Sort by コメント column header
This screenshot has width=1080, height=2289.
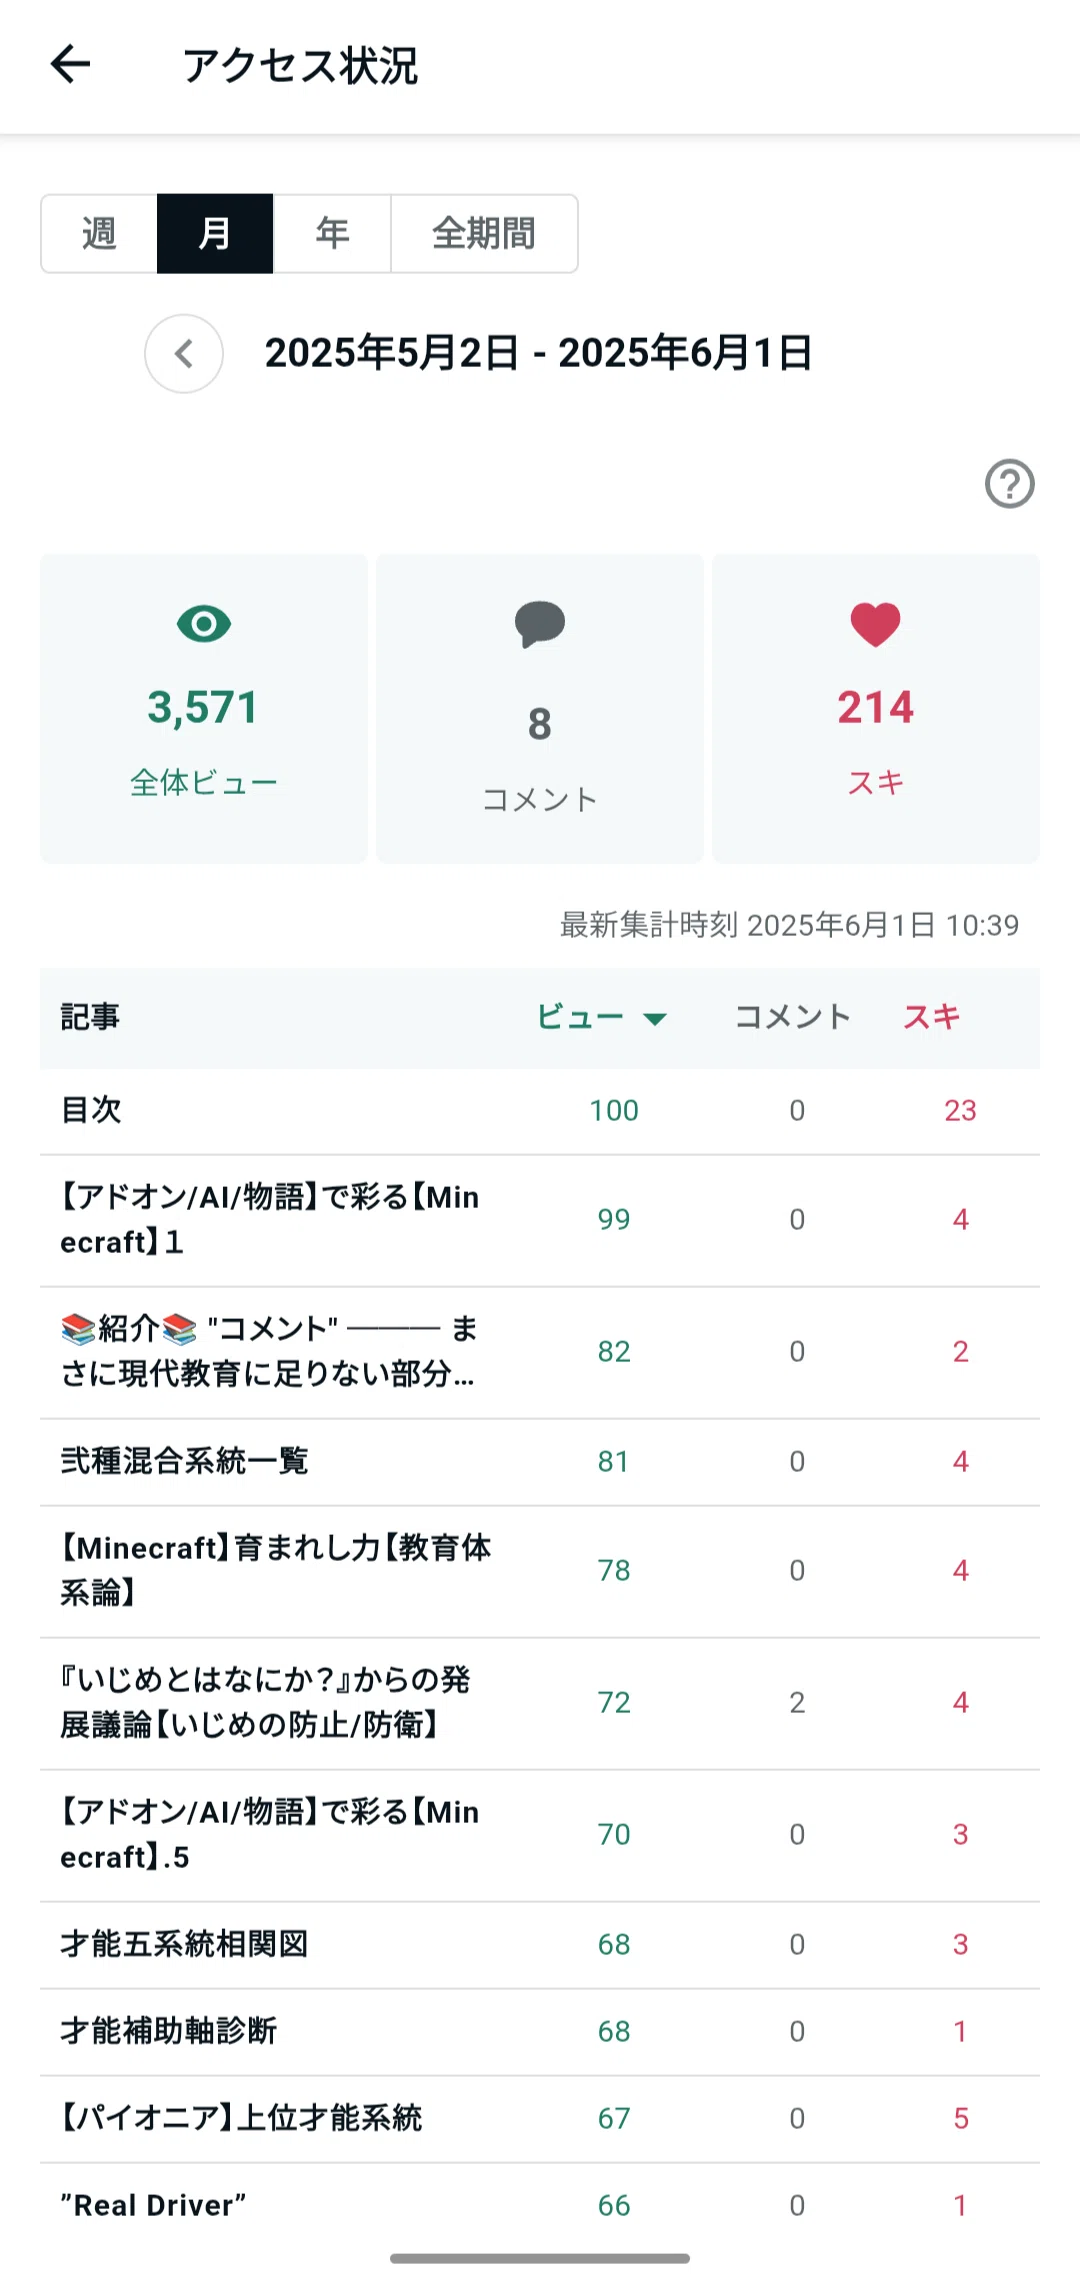pyautogui.click(x=793, y=1017)
